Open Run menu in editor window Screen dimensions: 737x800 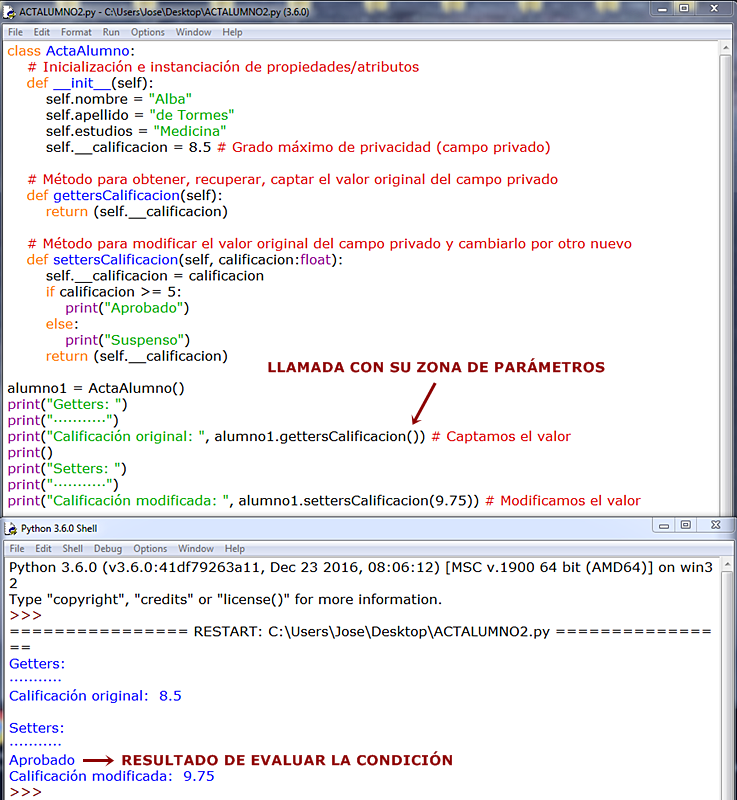click(x=111, y=32)
